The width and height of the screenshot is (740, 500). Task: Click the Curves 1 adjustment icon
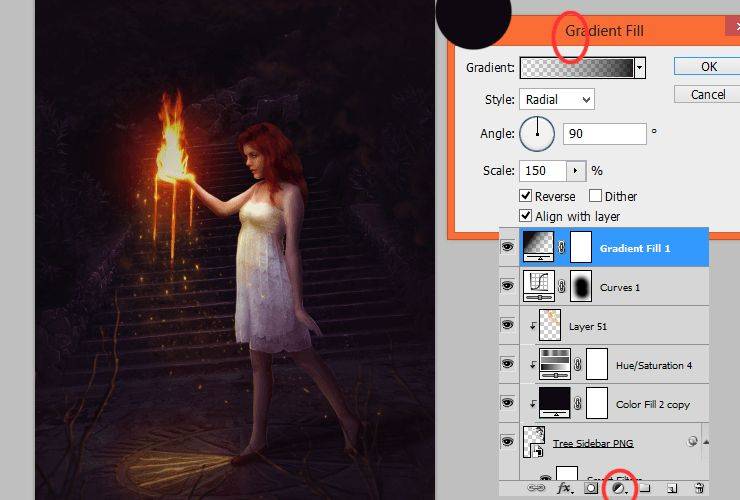tap(538, 286)
